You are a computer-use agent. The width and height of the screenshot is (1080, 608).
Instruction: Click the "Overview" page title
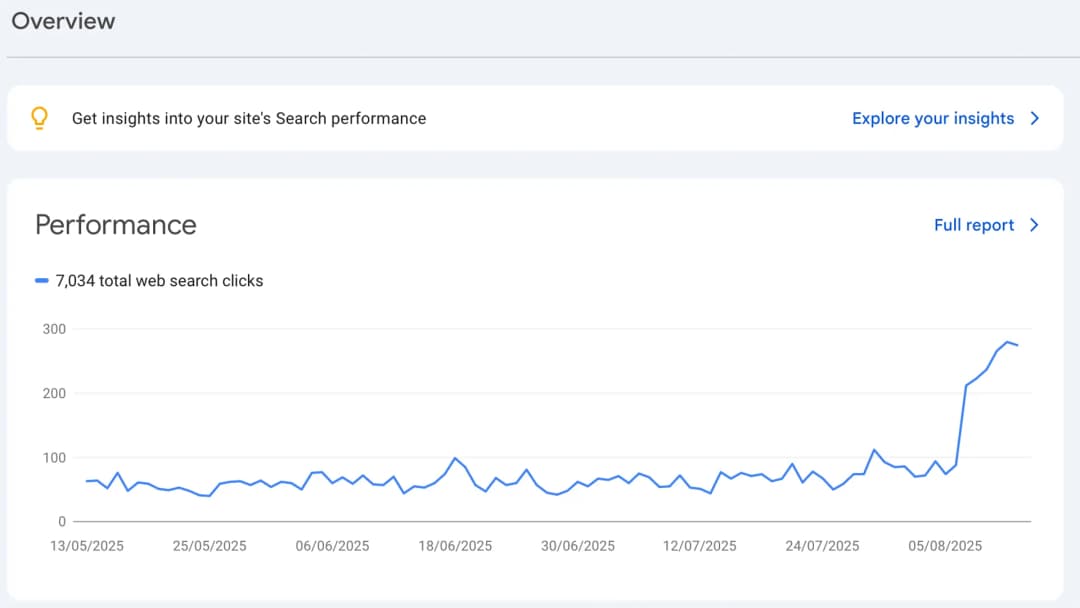coord(63,20)
